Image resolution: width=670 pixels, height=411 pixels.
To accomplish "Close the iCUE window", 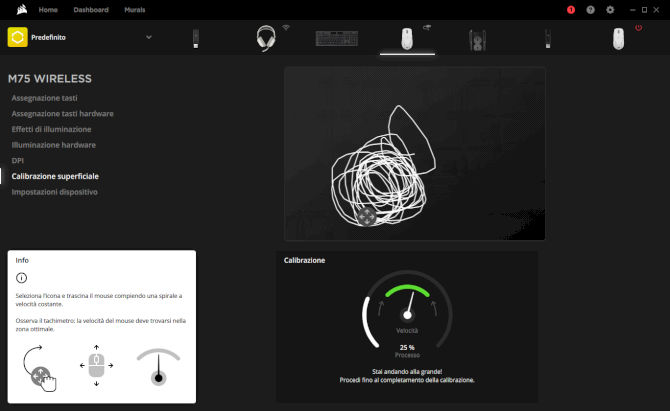I will tap(656, 10).
